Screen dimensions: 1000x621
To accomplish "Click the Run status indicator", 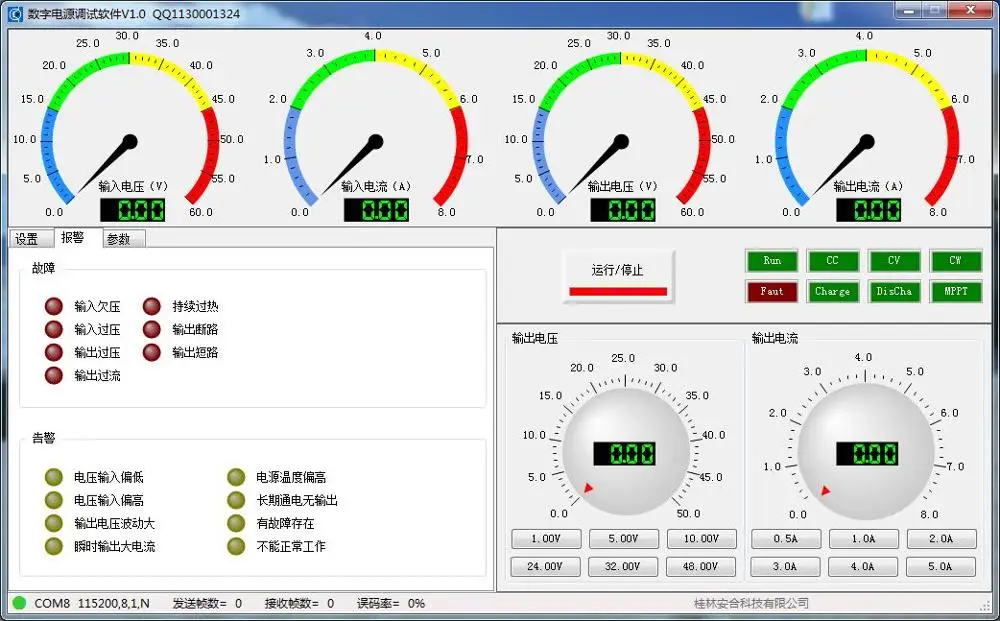I will 772,261.
